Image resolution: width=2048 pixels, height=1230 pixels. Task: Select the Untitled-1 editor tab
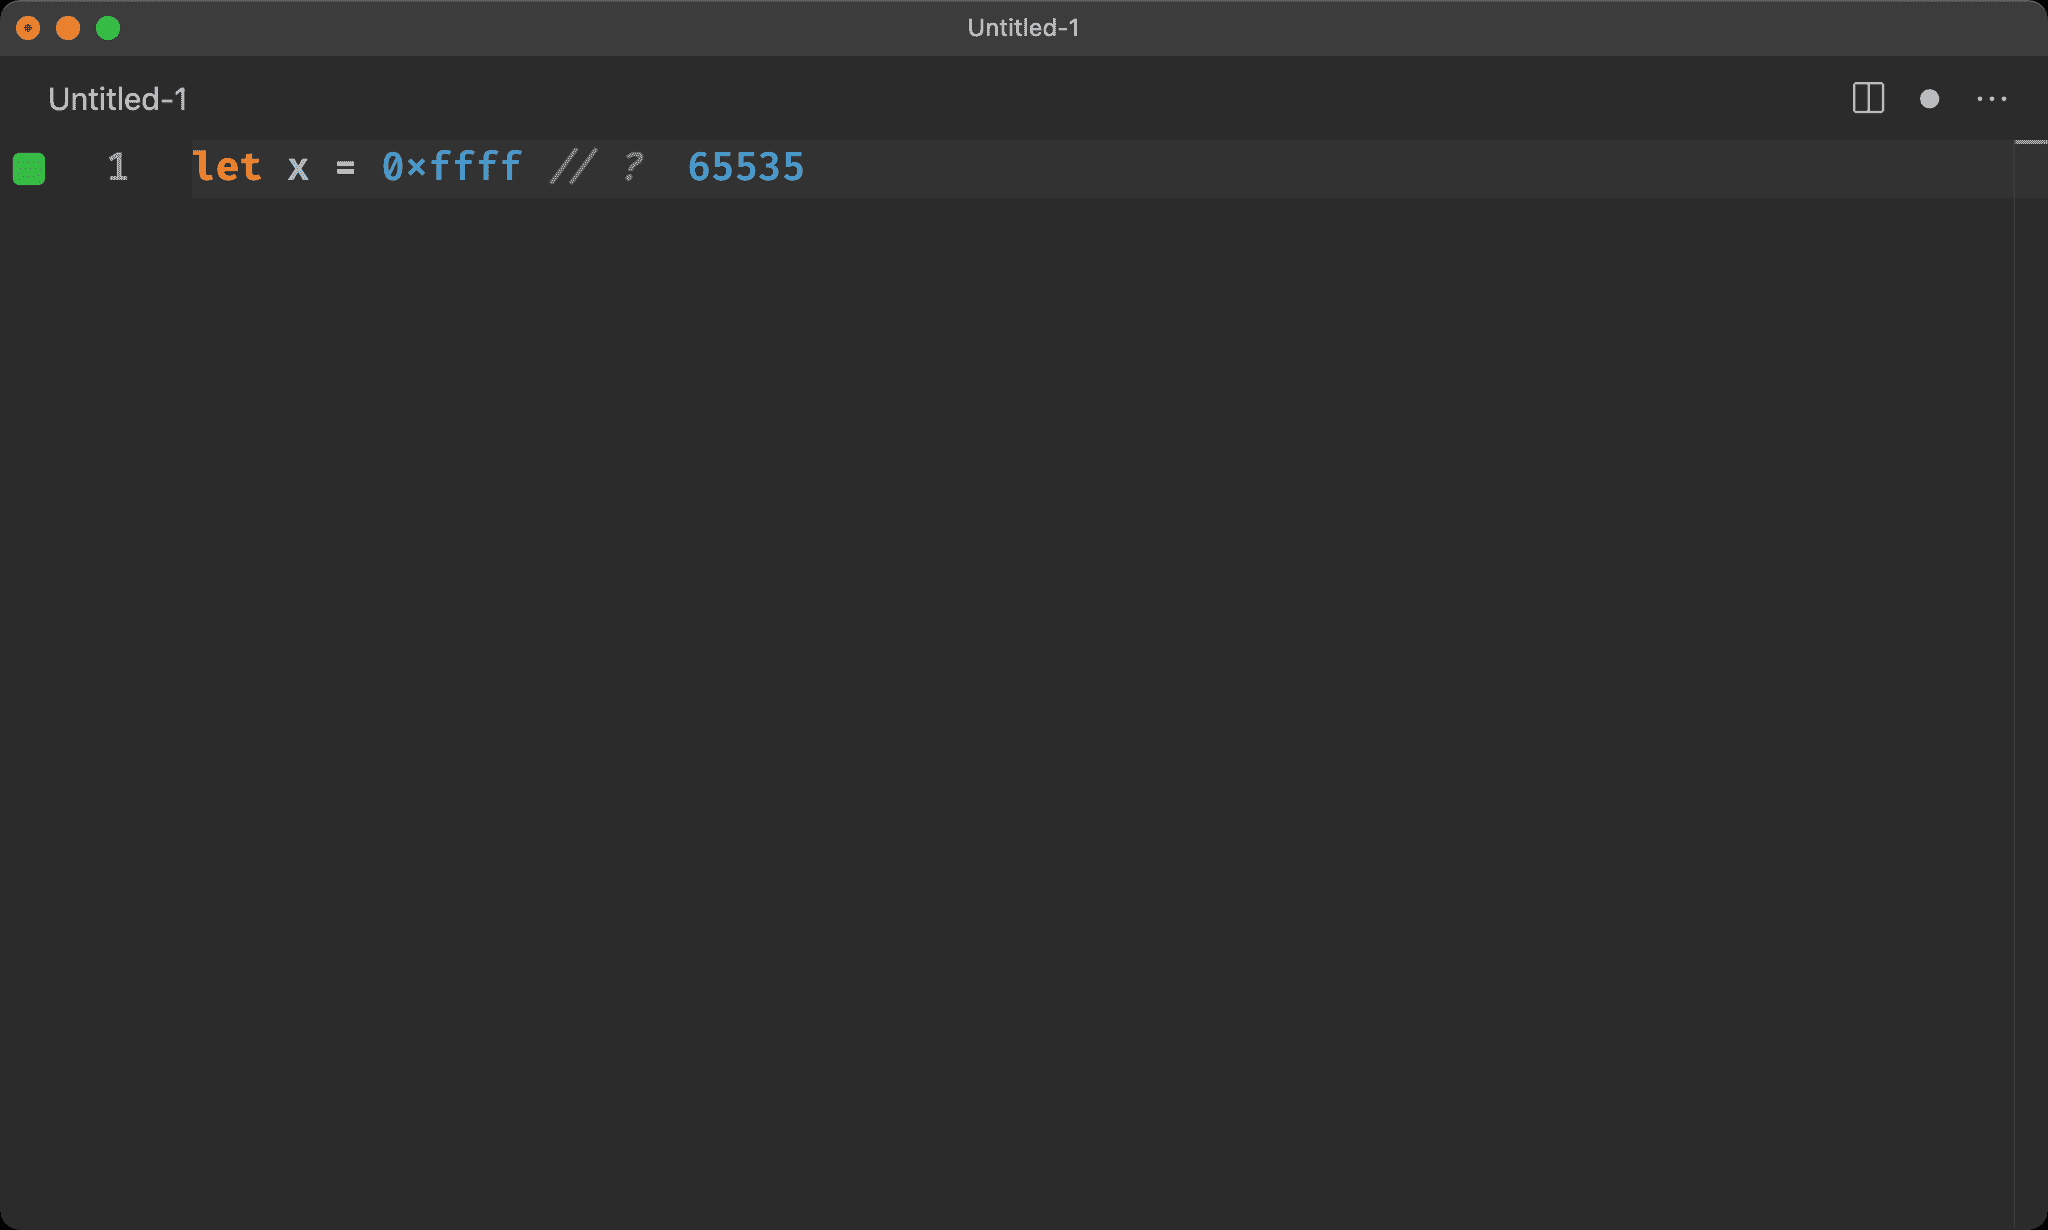[x=118, y=99]
